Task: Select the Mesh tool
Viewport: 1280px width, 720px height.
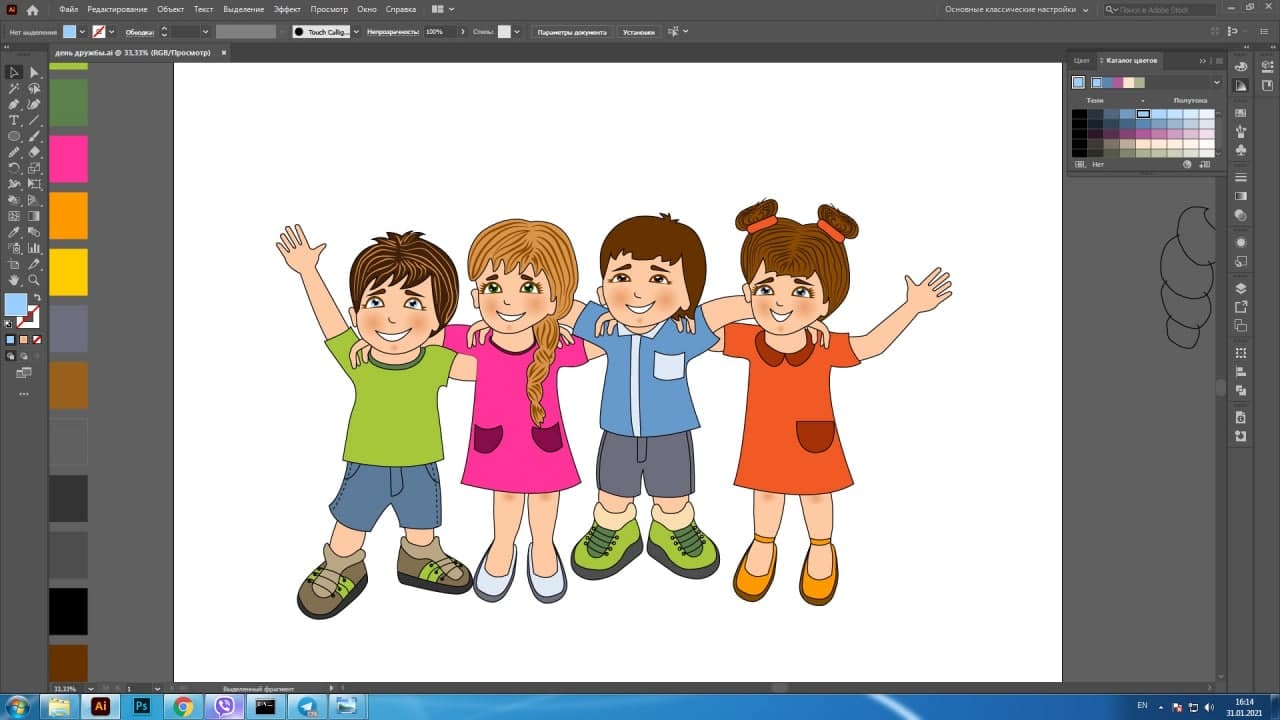Action: (x=14, y=216)
